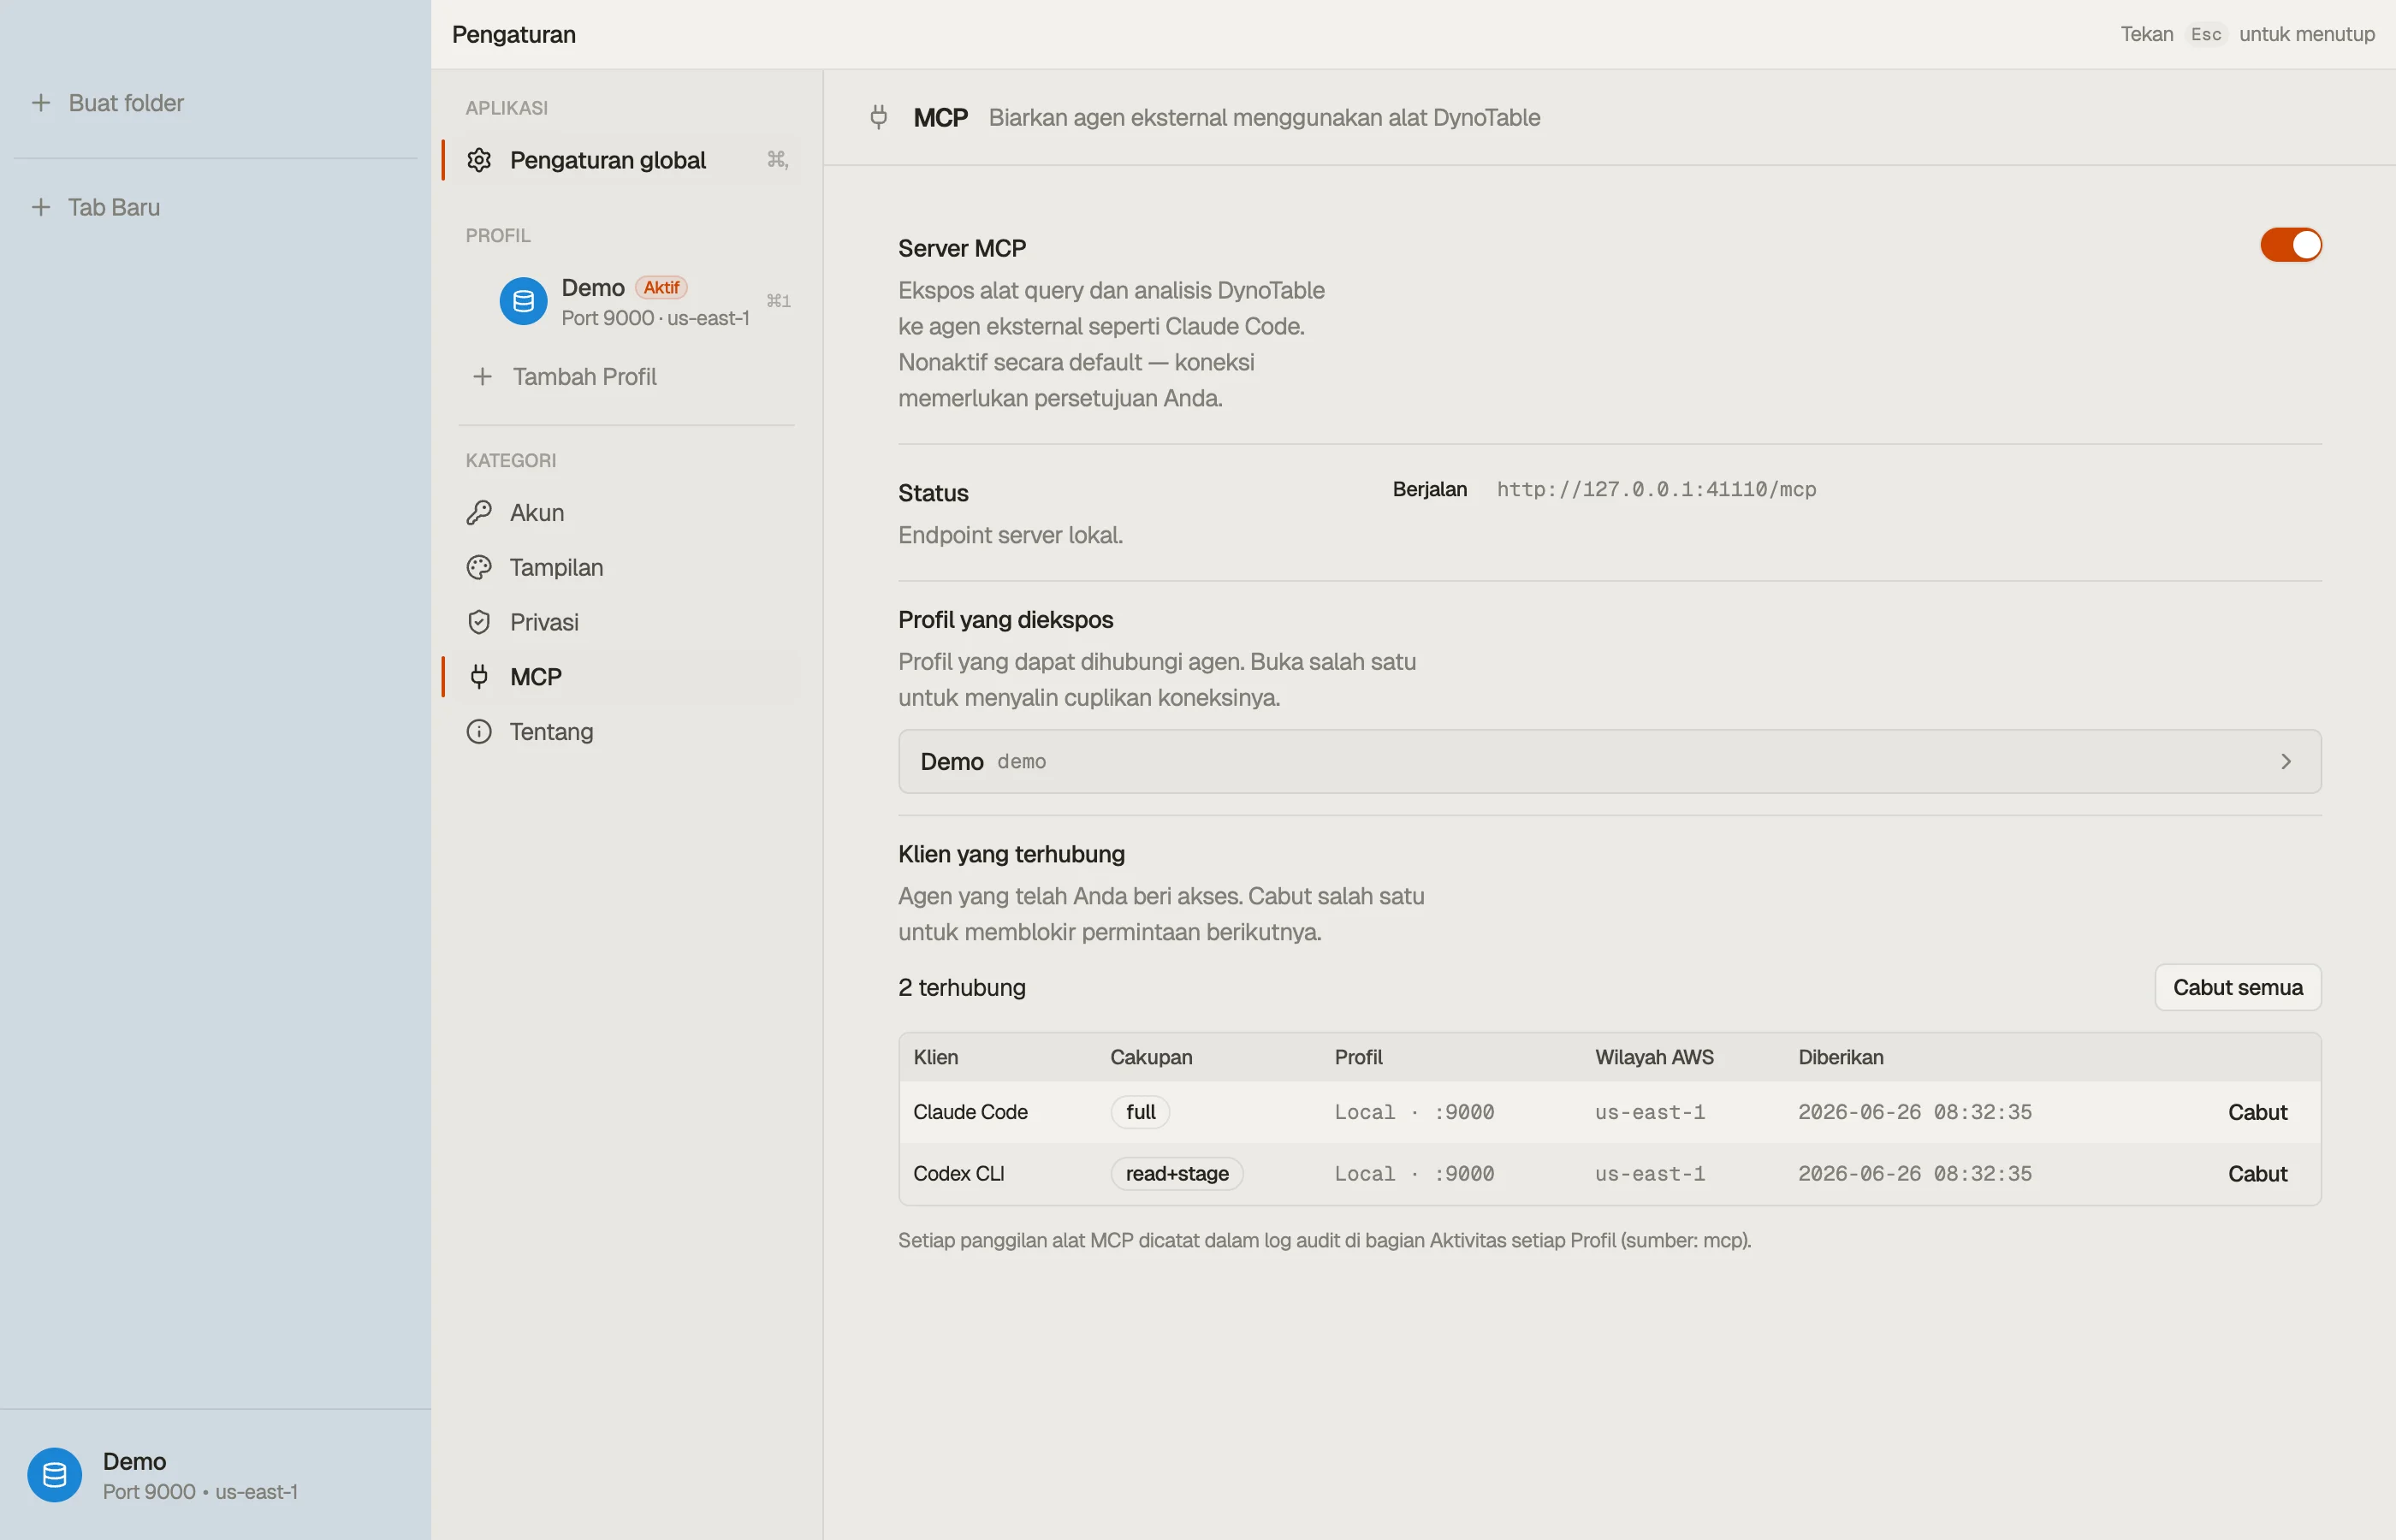This screenshot has height=1540, width=2396.
Task: Click the key icon for Akun
Action: pyautogui.click(x=479, y=513)
